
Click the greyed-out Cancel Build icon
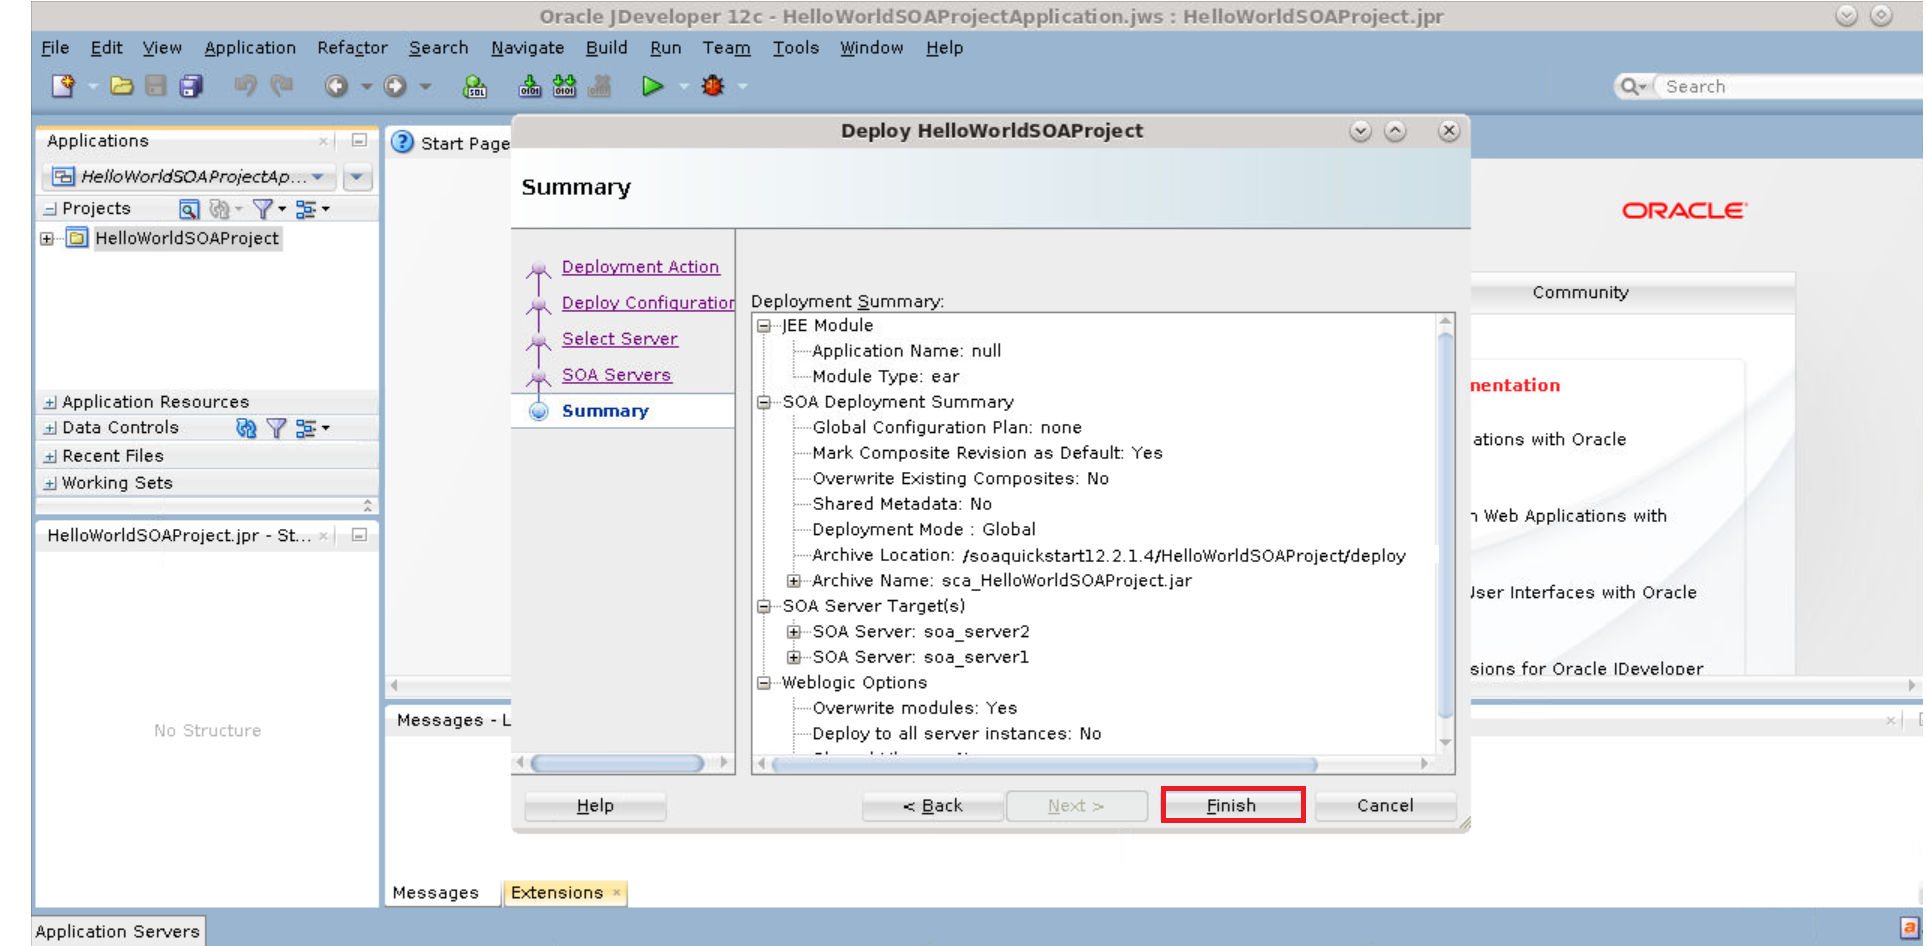pyautogui.click(x=600, y=87)
